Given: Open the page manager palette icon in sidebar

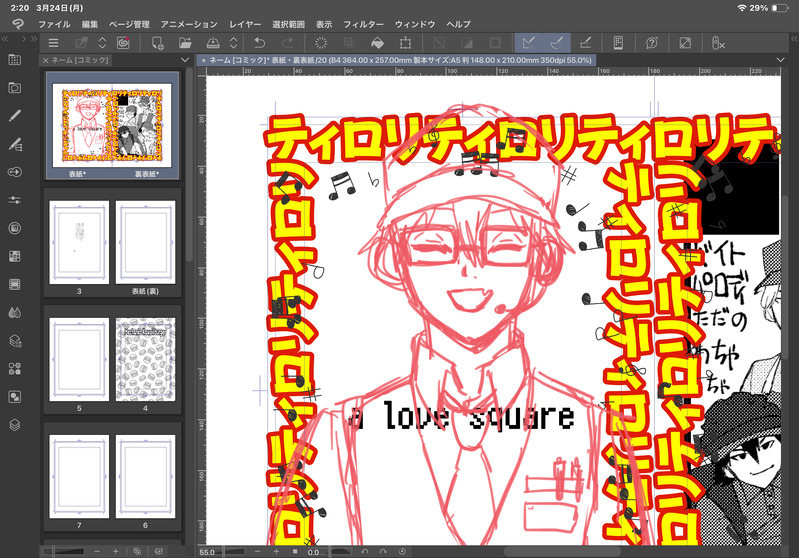Looking at the screenshot, I should click(15, 60).
